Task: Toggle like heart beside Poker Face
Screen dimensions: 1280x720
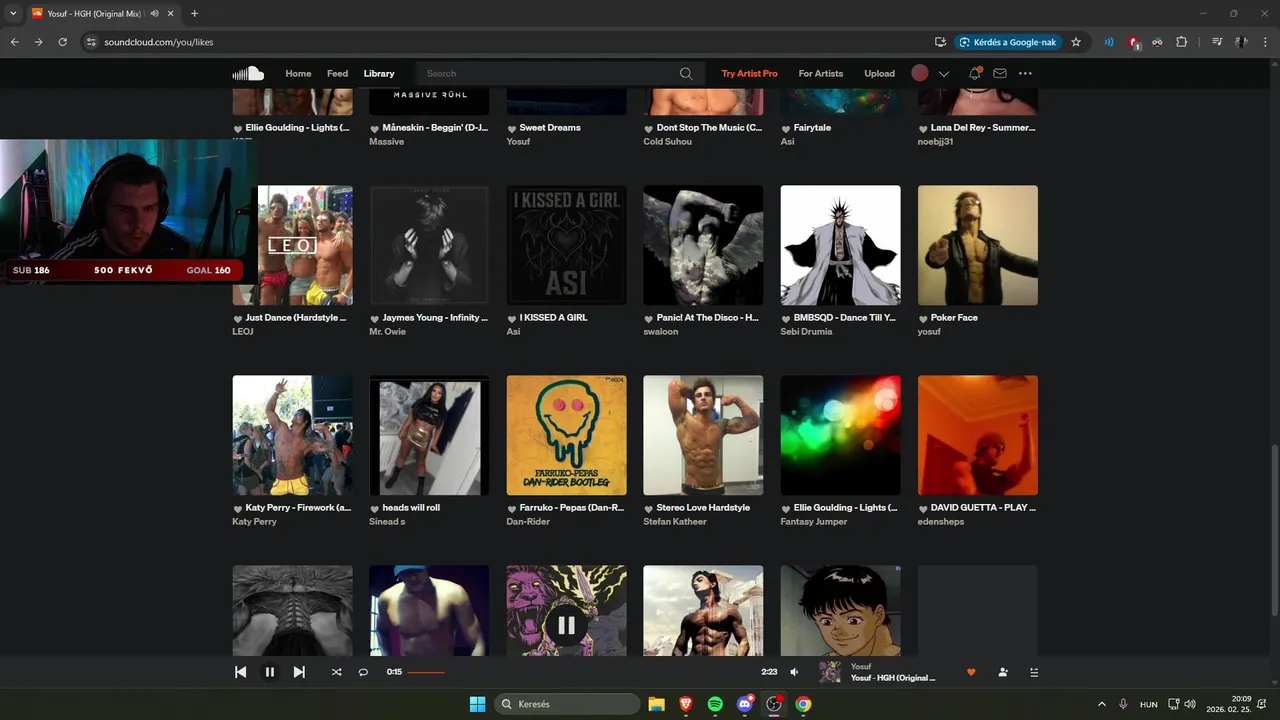Action: click(x=923, y=318)
